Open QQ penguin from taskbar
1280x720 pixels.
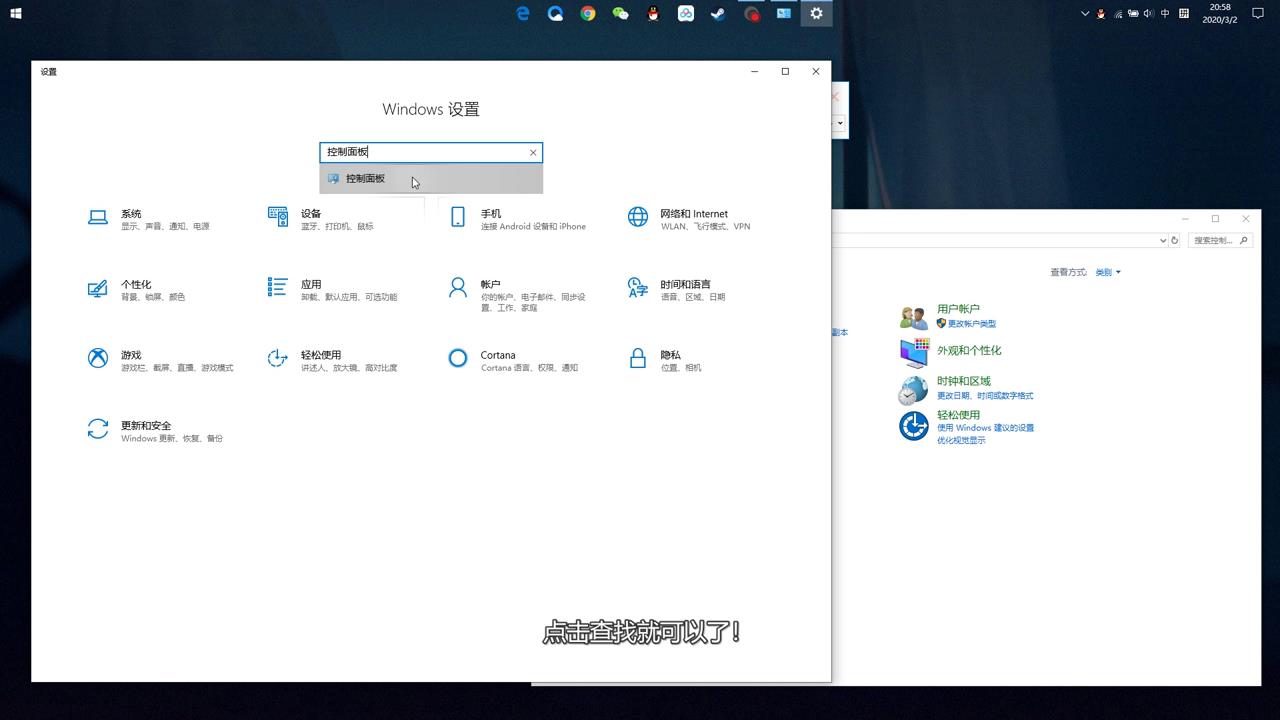[653, 13]
